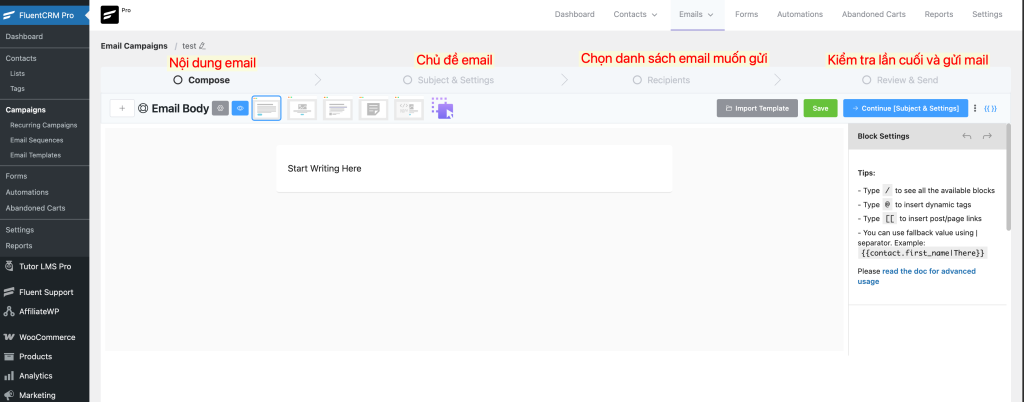This screenshot has width=1024, height=402.
Task: Open the curly braces smartcode icon
Action: pos(990,108)
